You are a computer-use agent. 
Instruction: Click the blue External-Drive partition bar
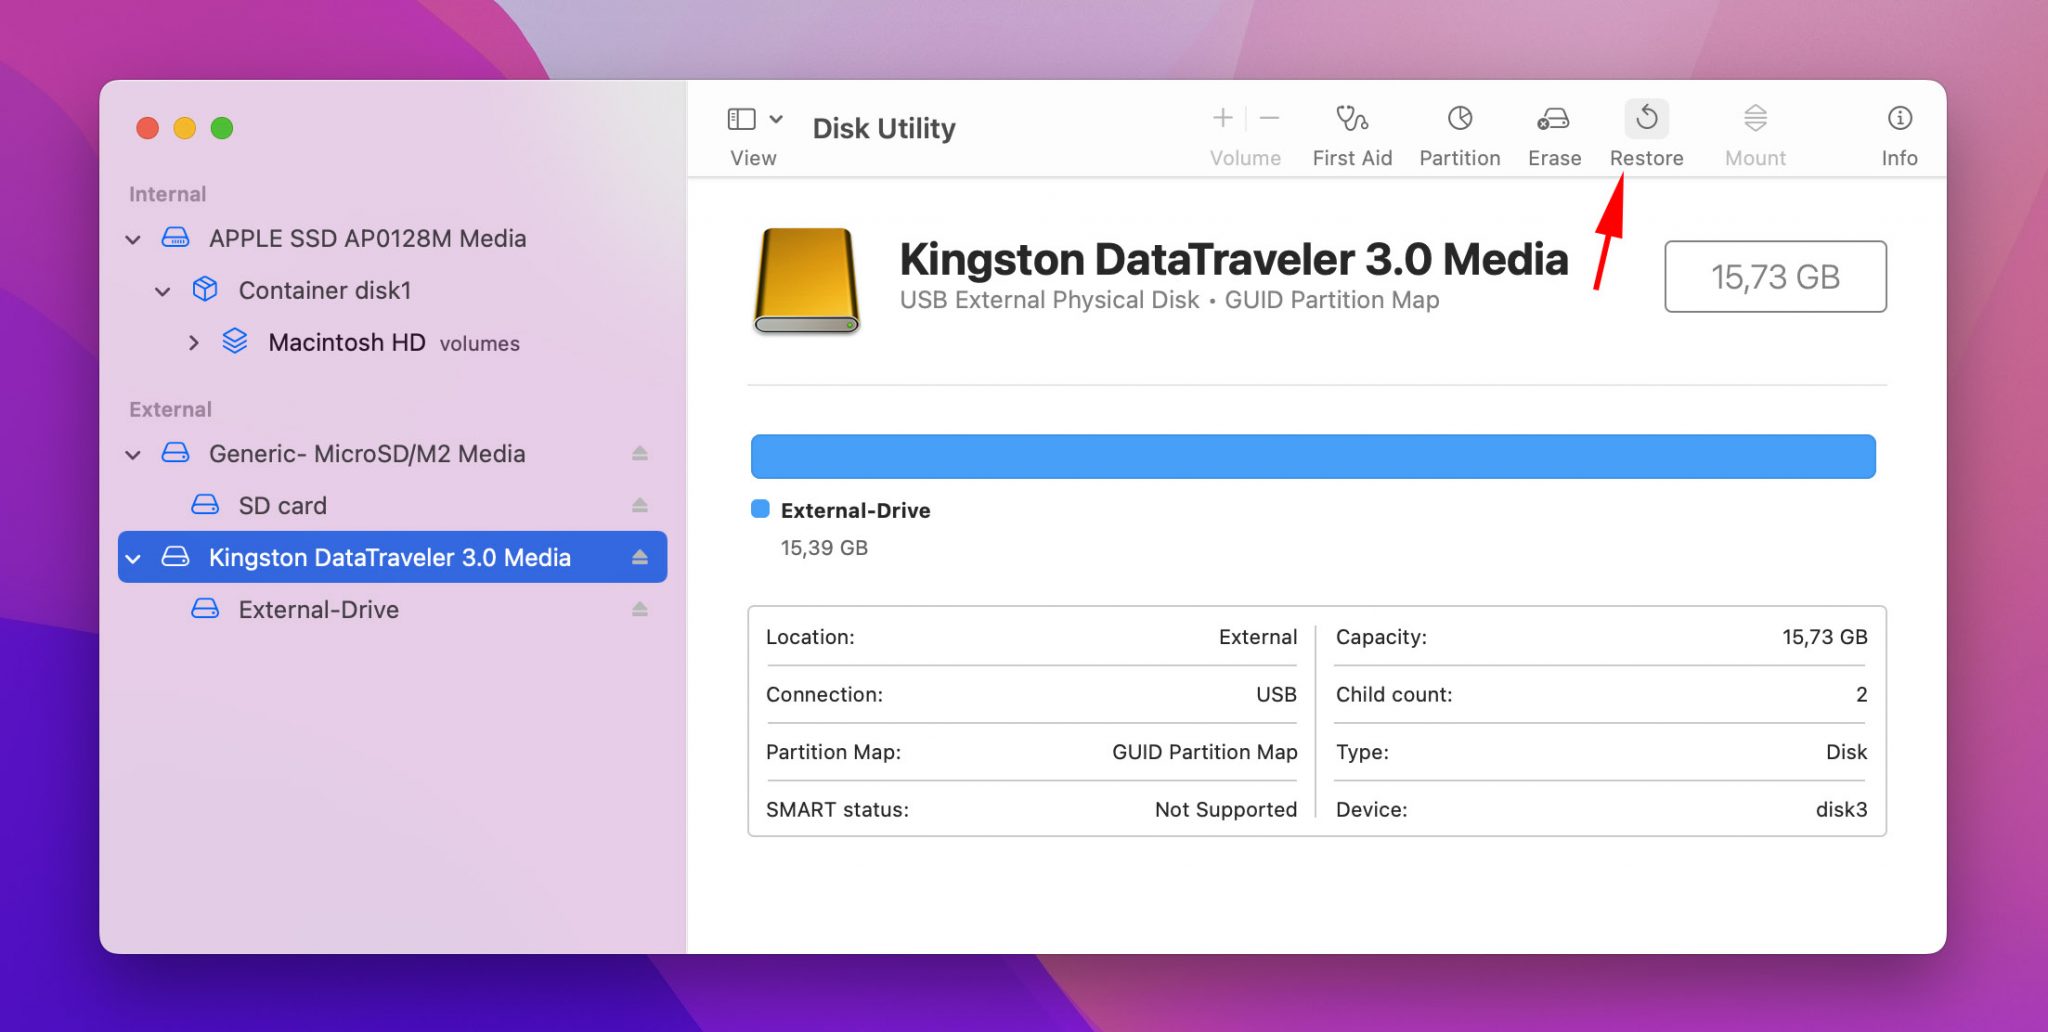tap(1313, 456)
